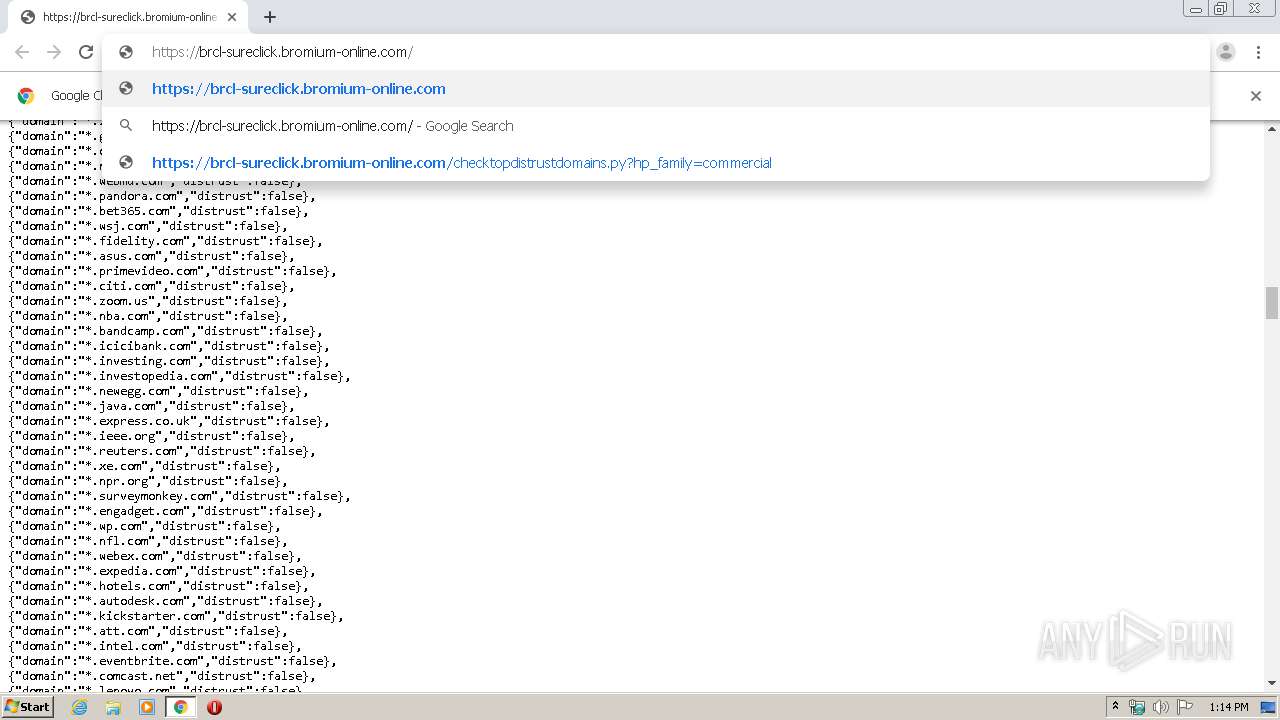Click the ieee.org domain line

point(151,436)
